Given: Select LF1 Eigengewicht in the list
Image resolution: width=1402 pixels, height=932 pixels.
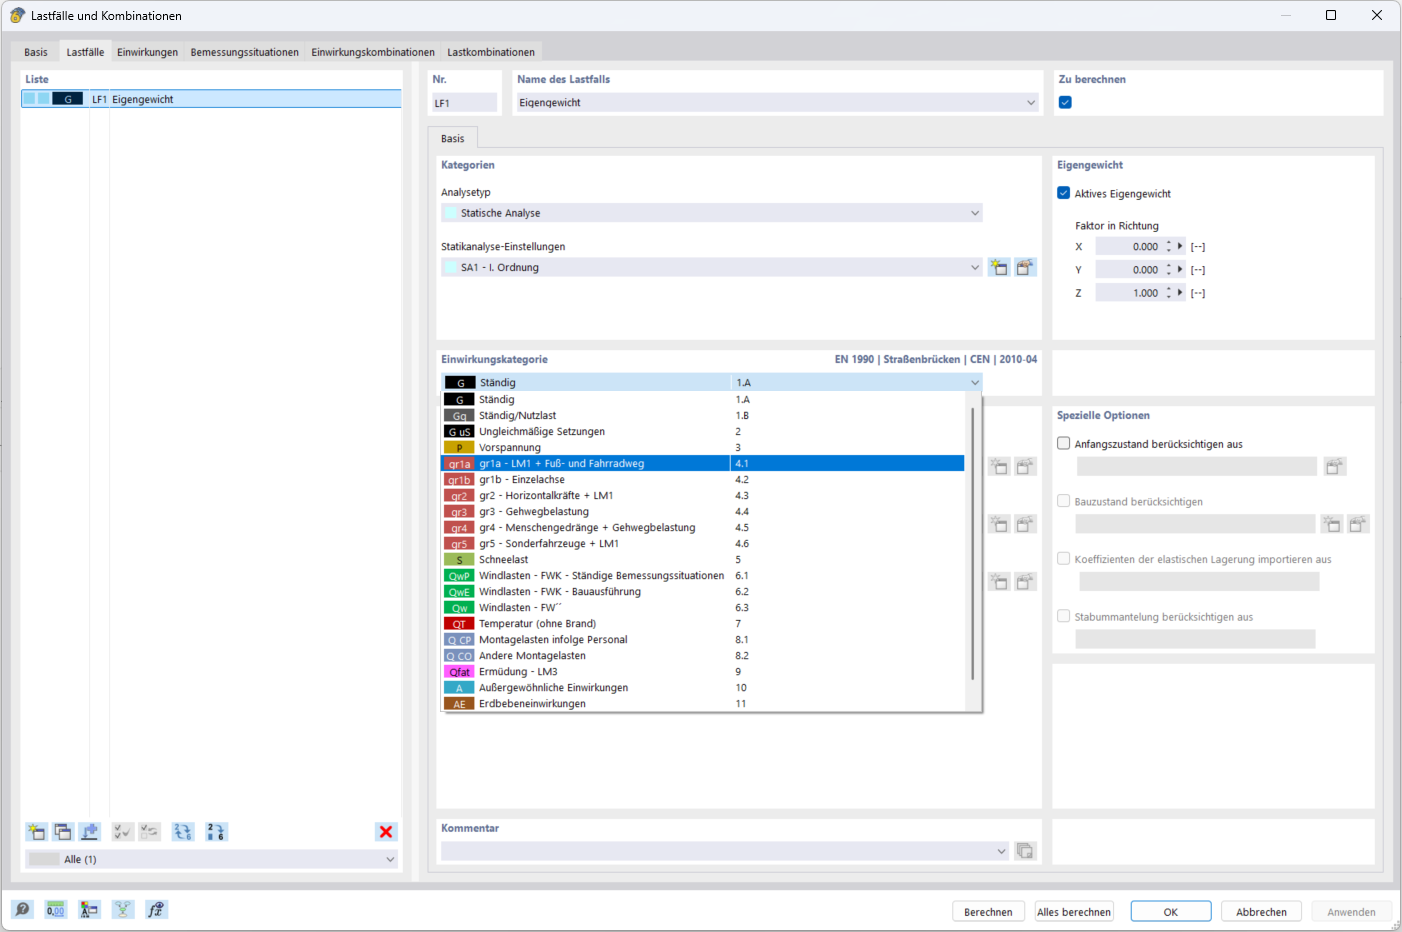Looking at the screenshot, I should click(x=211, y=99).
